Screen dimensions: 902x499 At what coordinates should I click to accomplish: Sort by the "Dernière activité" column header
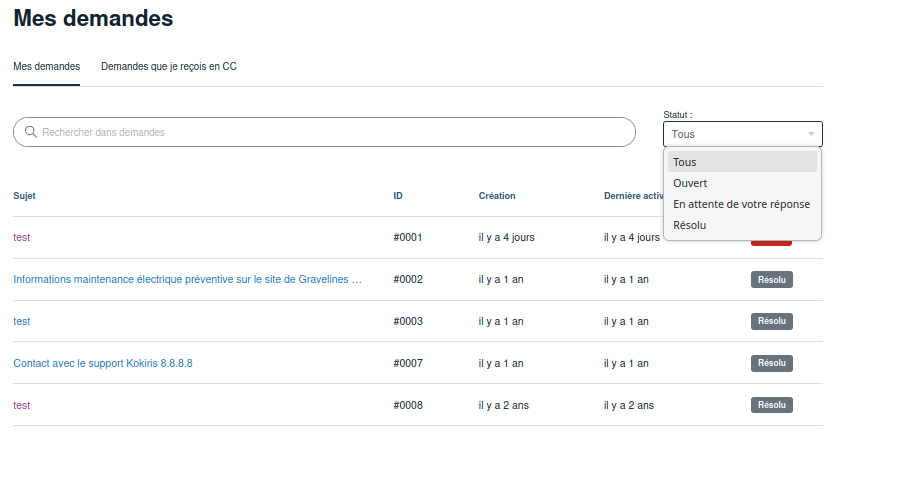633,196
